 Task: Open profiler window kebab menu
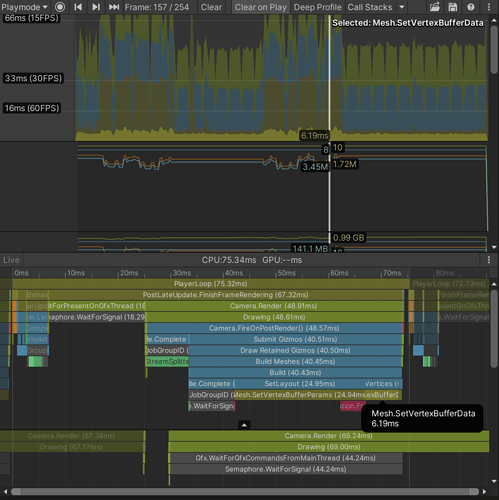pyautogui.click(x=489, y=7)
